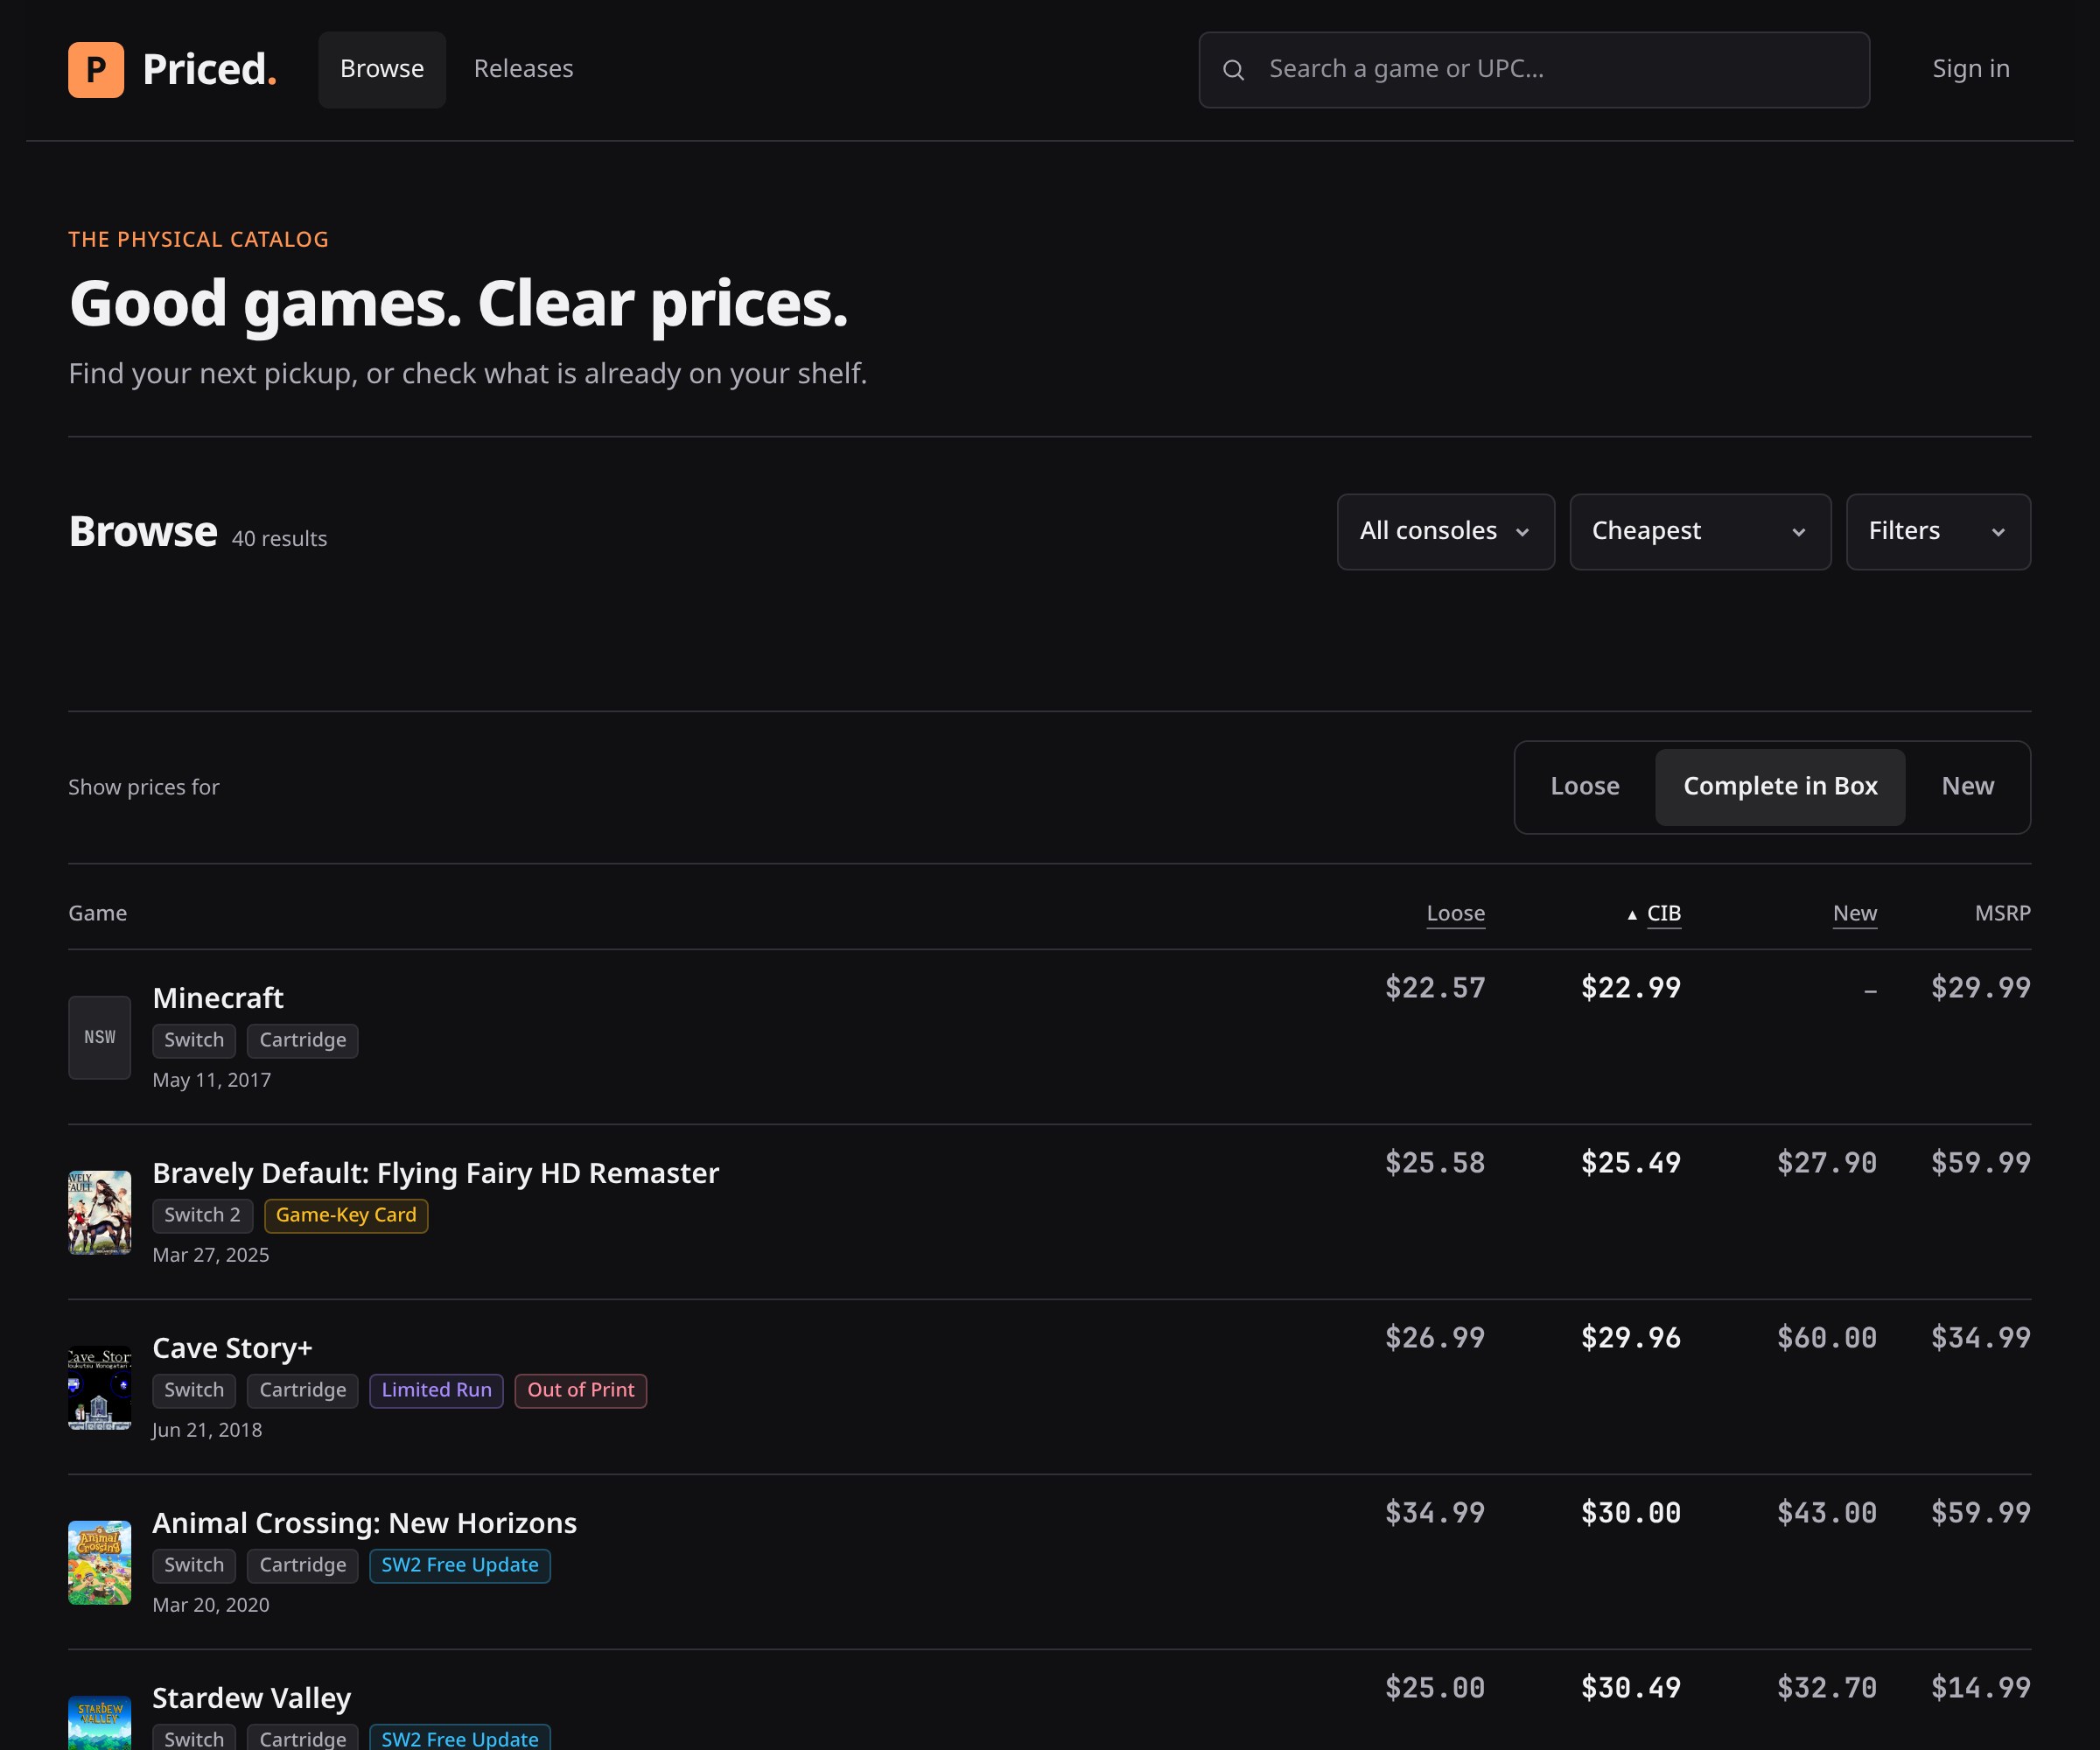The image size is (2100, 1750).
Task: Open the Stardew Valley title
Action: tap(251, 1698)
